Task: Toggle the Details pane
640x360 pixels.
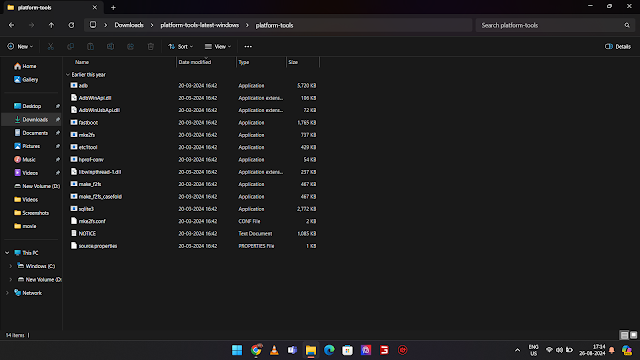Action: 618,47
